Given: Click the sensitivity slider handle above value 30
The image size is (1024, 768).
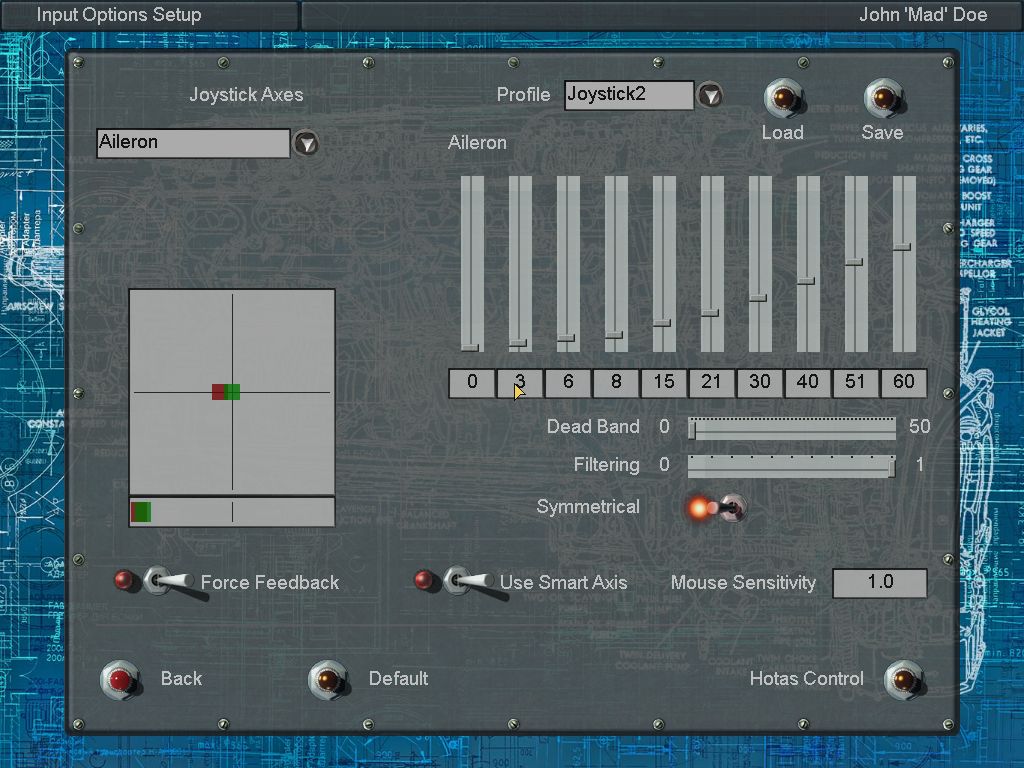Looking at the screenshot, I should tap(758, 298).
